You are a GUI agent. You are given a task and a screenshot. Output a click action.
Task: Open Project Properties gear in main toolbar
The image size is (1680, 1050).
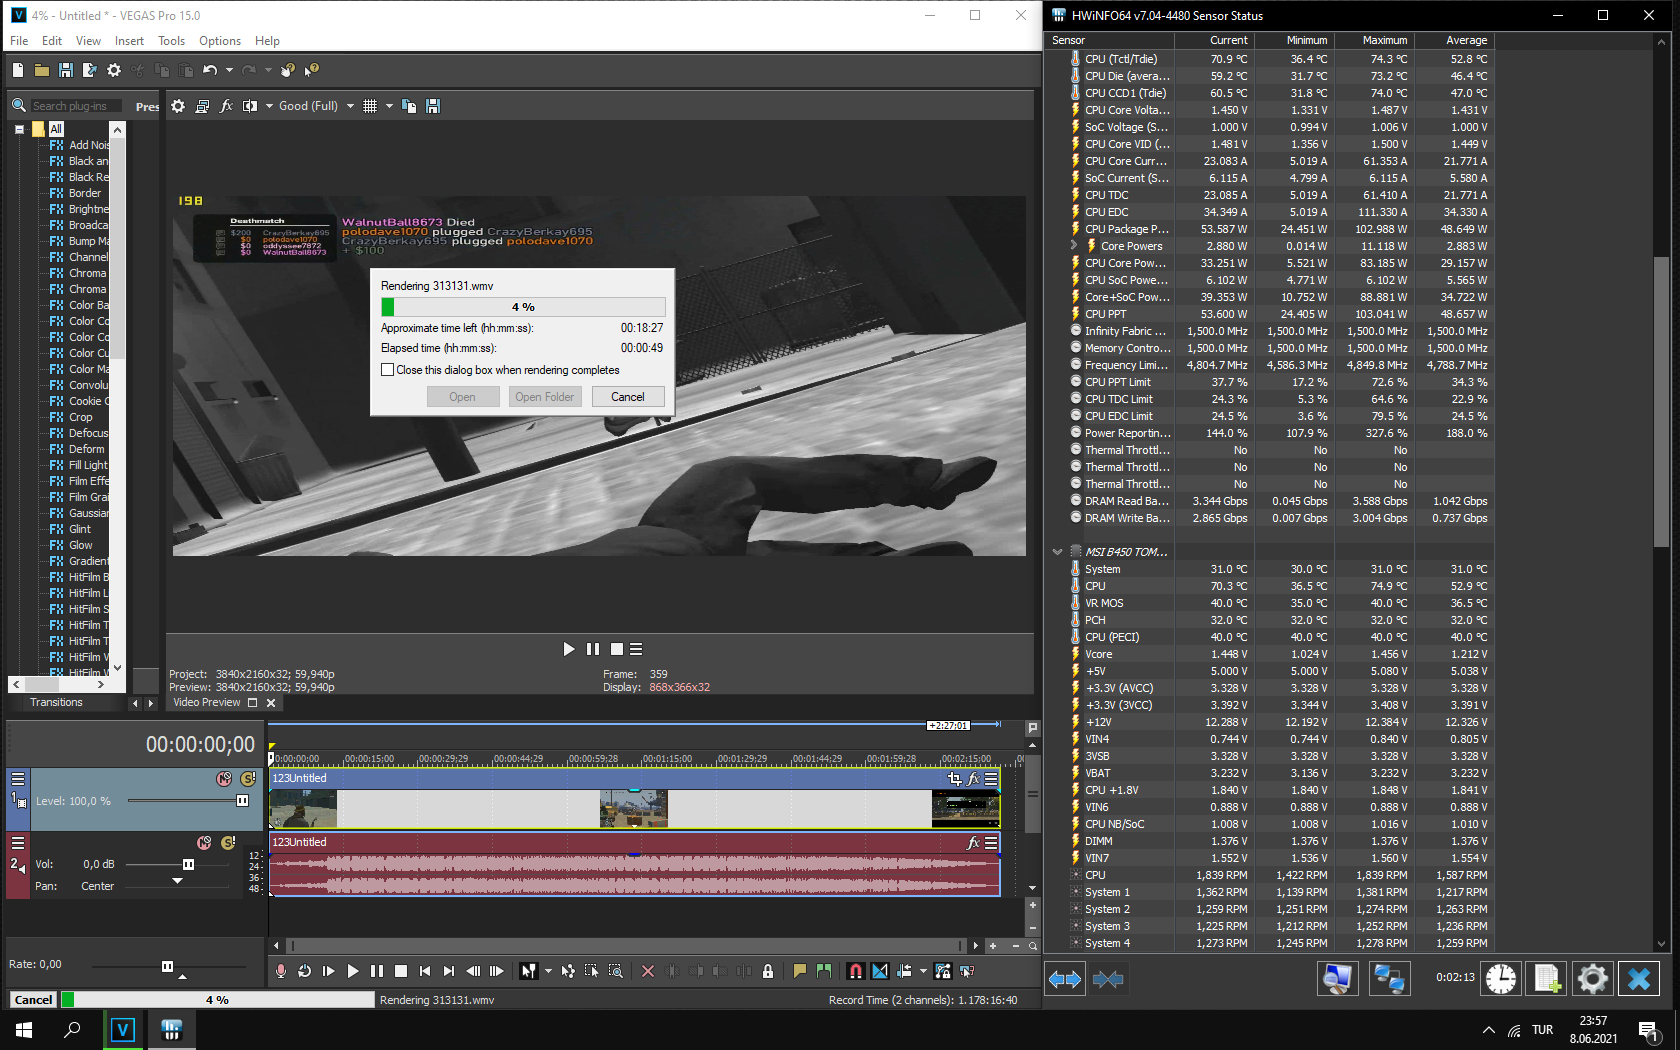pos(114,70)
